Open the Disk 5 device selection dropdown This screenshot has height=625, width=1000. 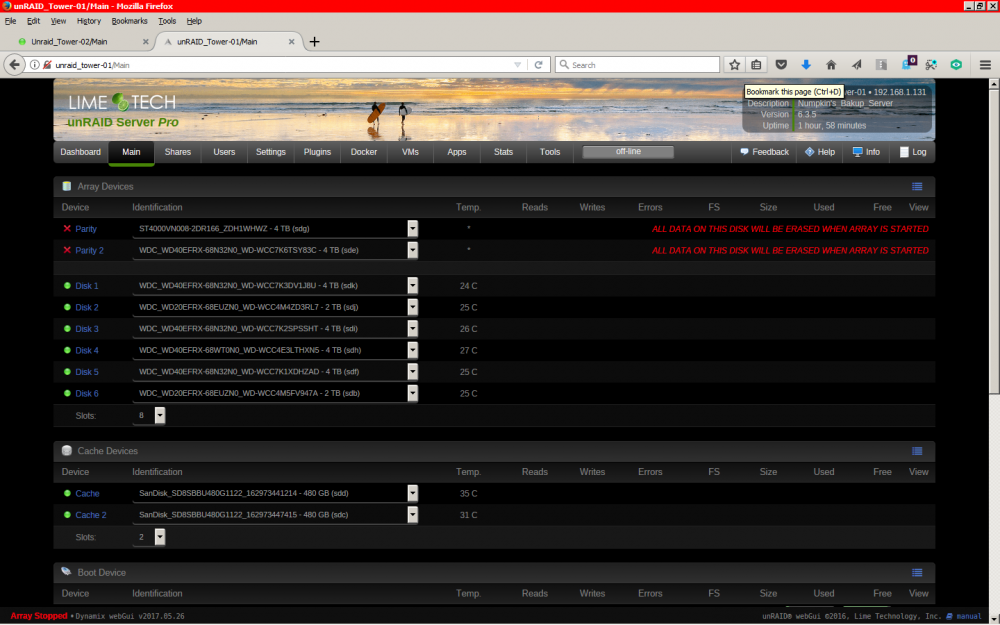point(413,372)
